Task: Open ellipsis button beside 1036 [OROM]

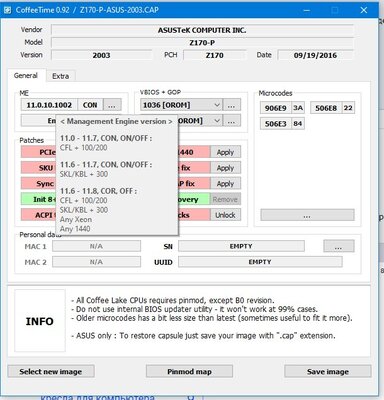Action: [x=231, y=105]
